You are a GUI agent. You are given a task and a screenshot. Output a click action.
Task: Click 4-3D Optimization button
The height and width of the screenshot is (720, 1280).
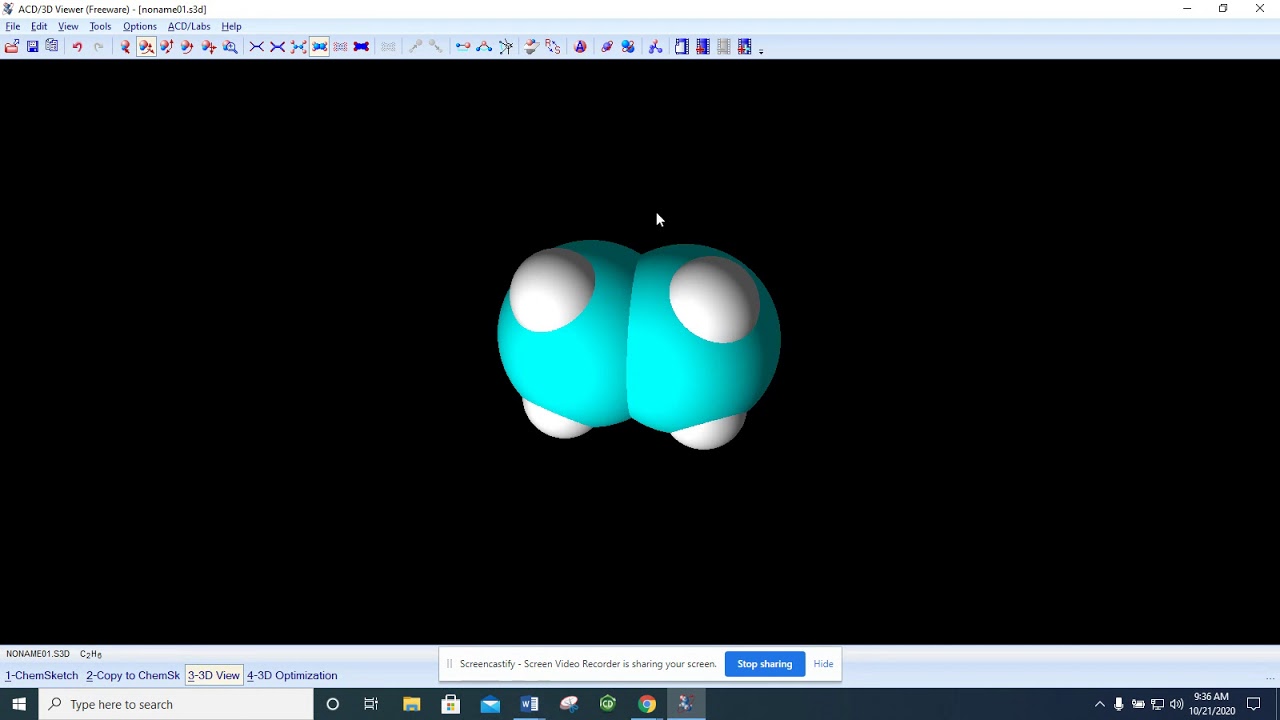(292, 676)
